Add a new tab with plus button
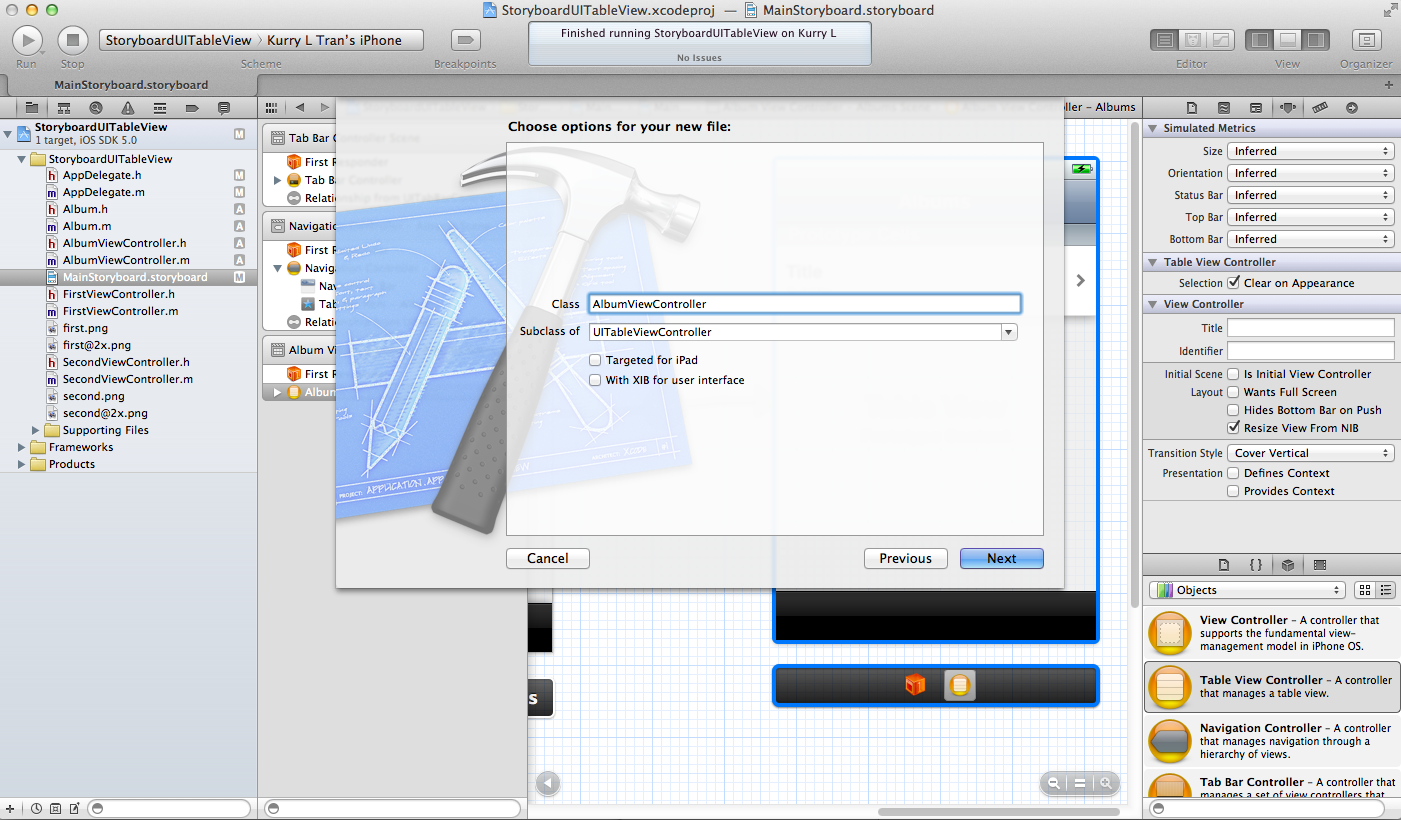This screenshot has width=1401, height=820. point(1389,85)
